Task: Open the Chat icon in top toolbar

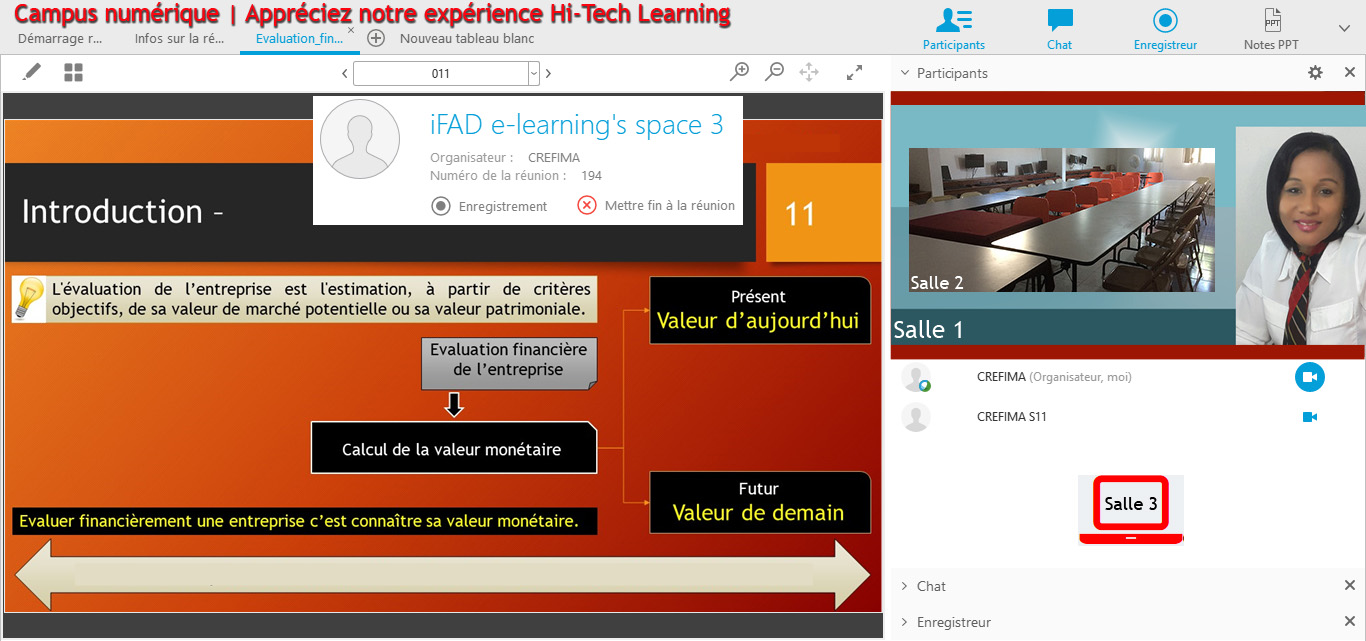Action: 1059,28
